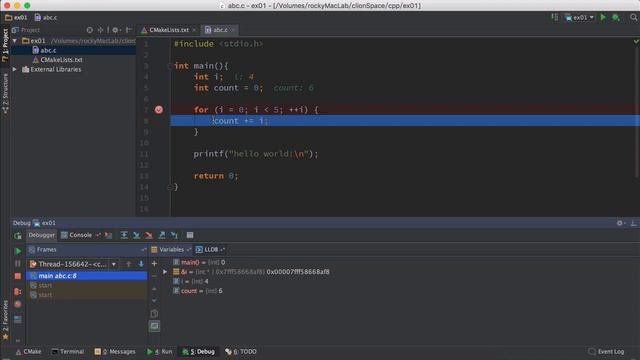Collapse ex01 project tree node
This screenshot has width=640, height=360.
click(x=15, y=41)
